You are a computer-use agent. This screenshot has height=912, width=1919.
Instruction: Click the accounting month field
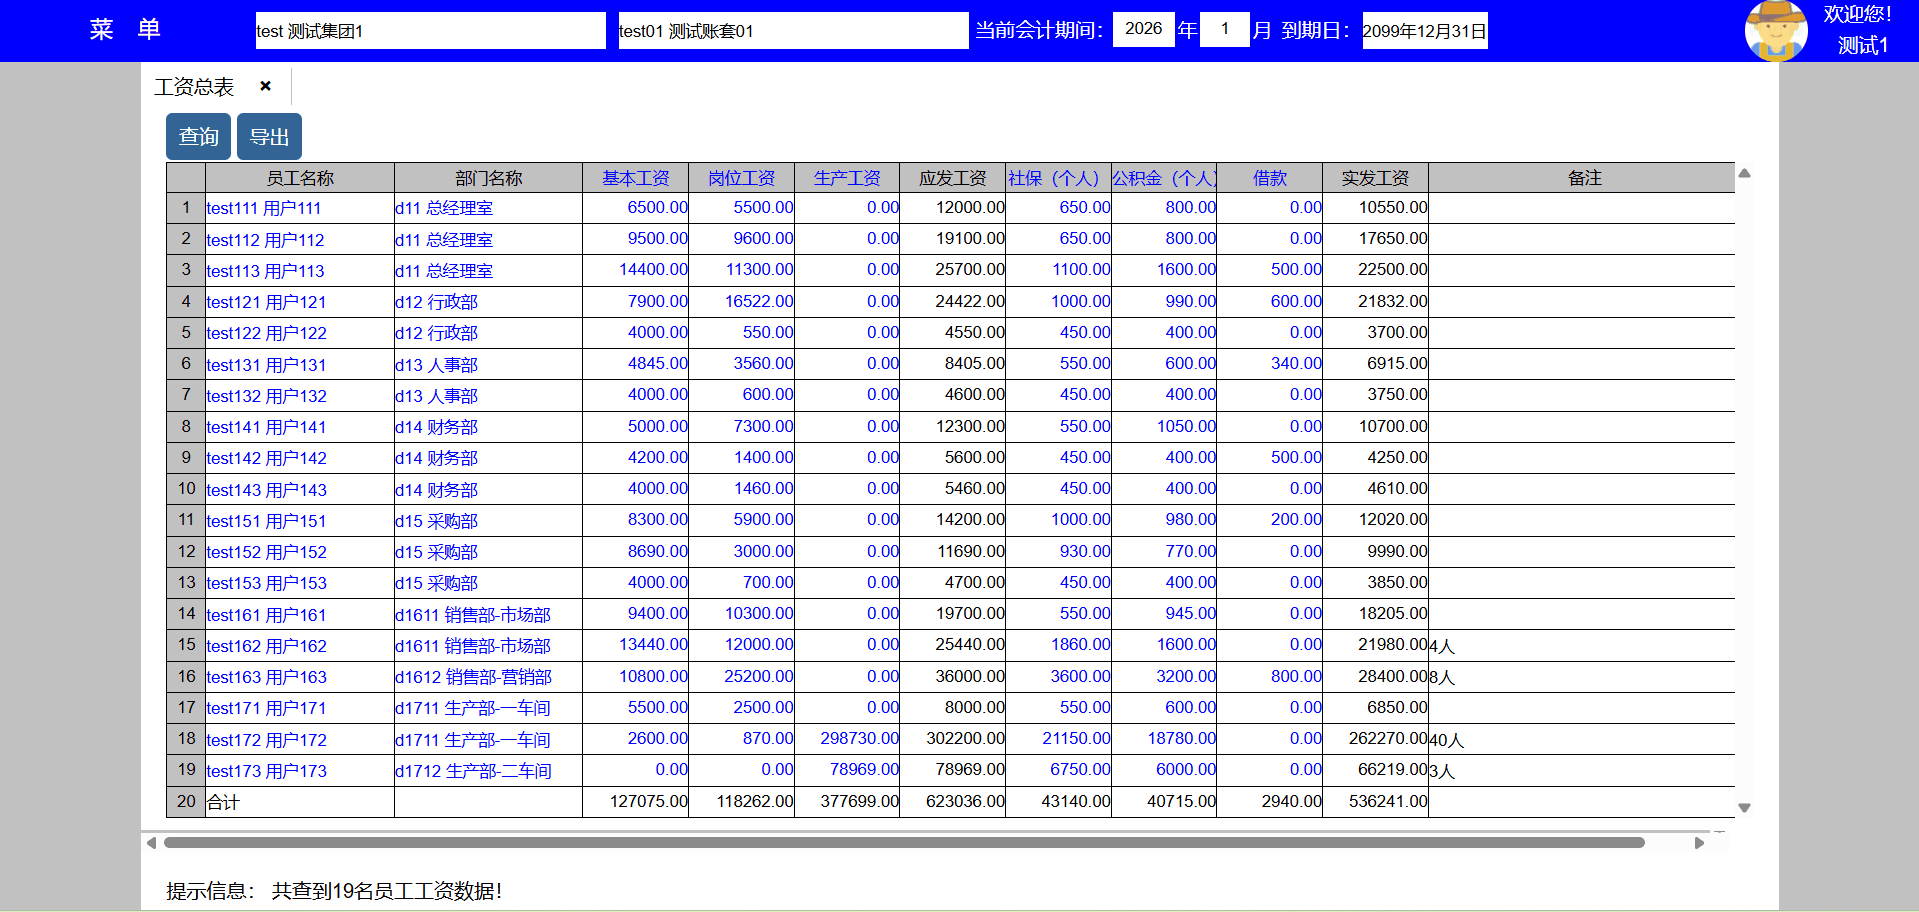(x=1224, y=29)
